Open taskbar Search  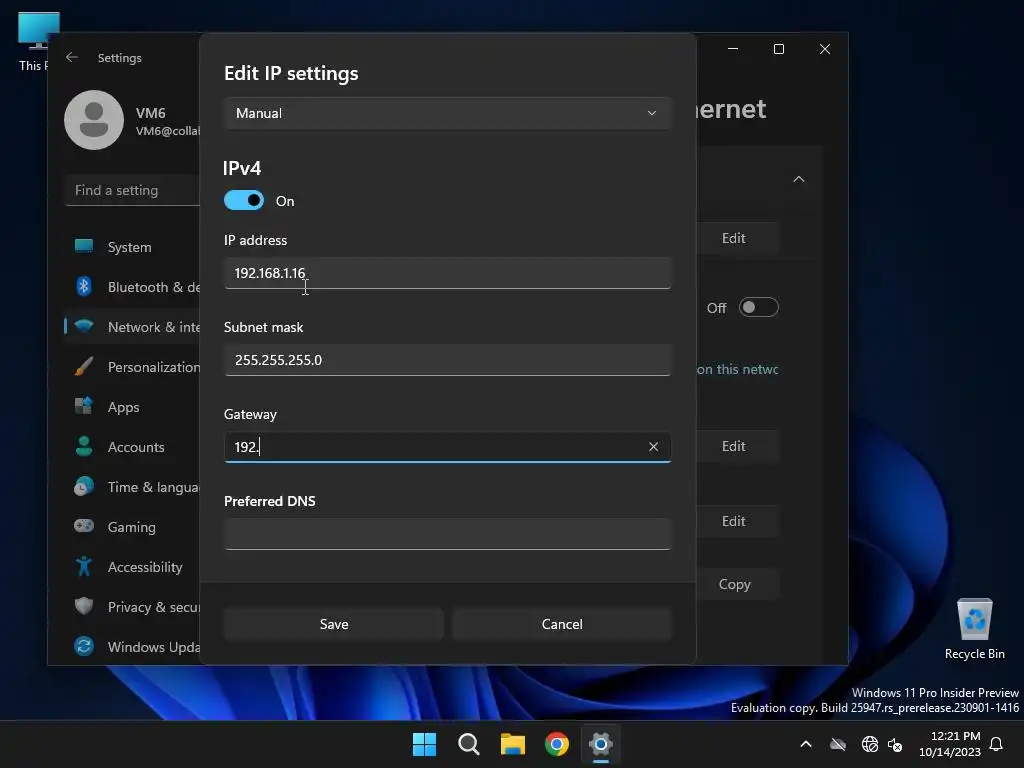(x=468, y=744)
